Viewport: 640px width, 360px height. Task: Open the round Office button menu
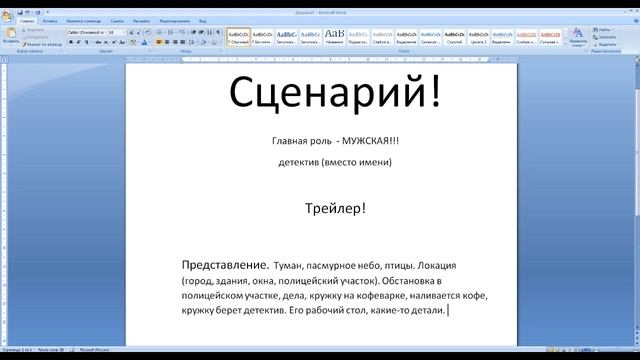click(7, 16)
